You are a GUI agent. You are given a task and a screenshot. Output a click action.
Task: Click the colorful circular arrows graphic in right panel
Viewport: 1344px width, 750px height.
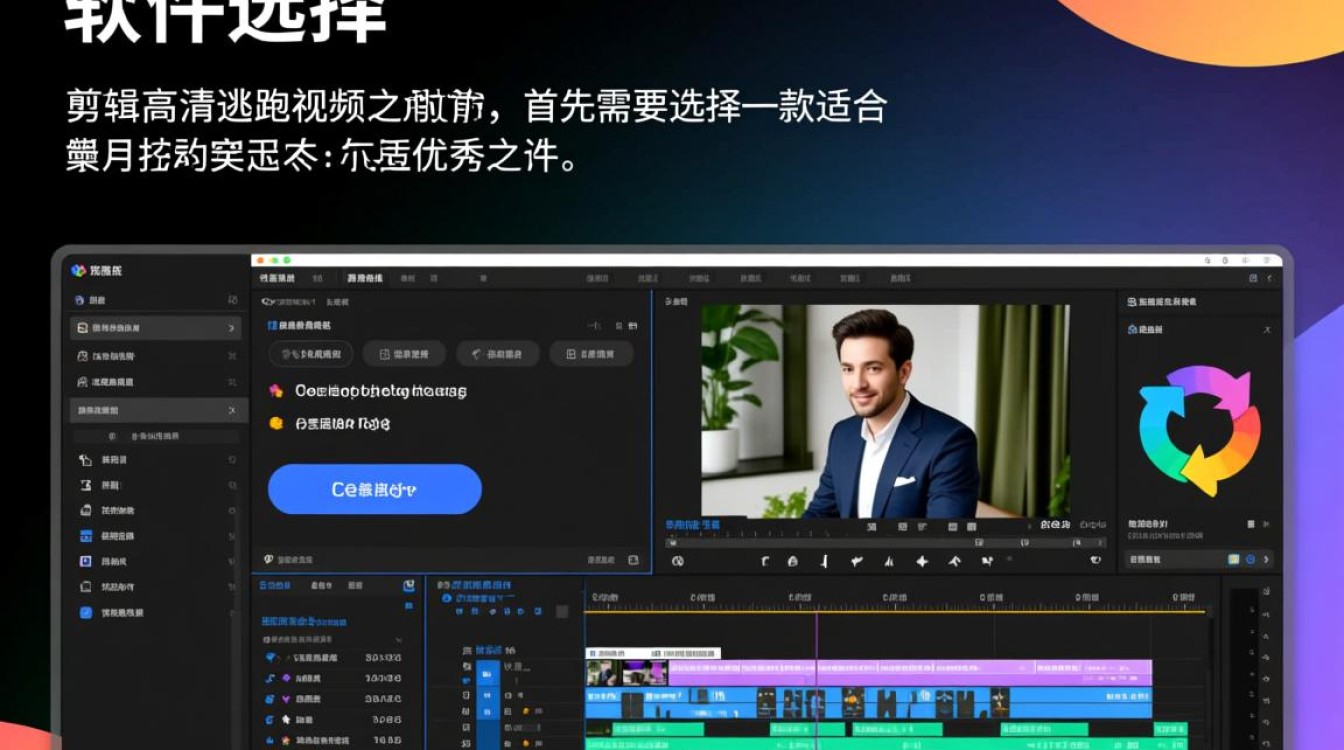pos(1199,430)
